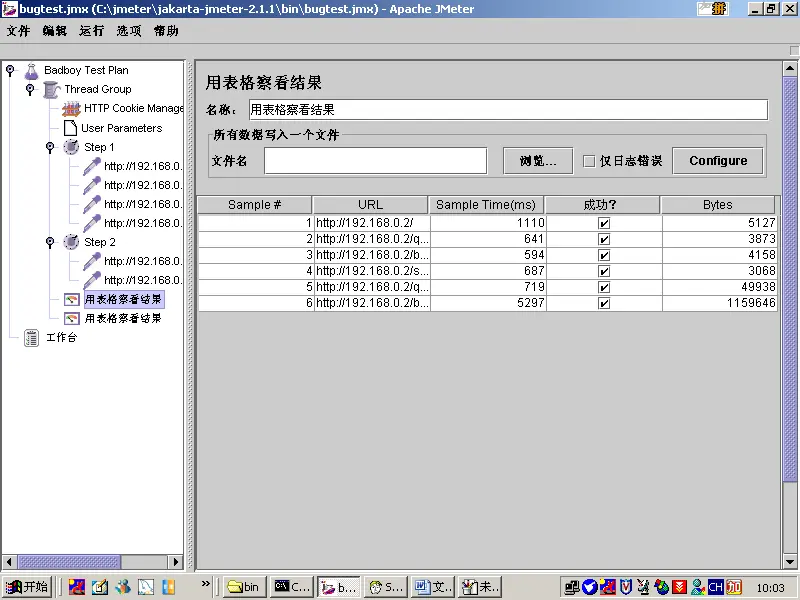Click the Thread Group spool icon

click(x=52, y=90)
